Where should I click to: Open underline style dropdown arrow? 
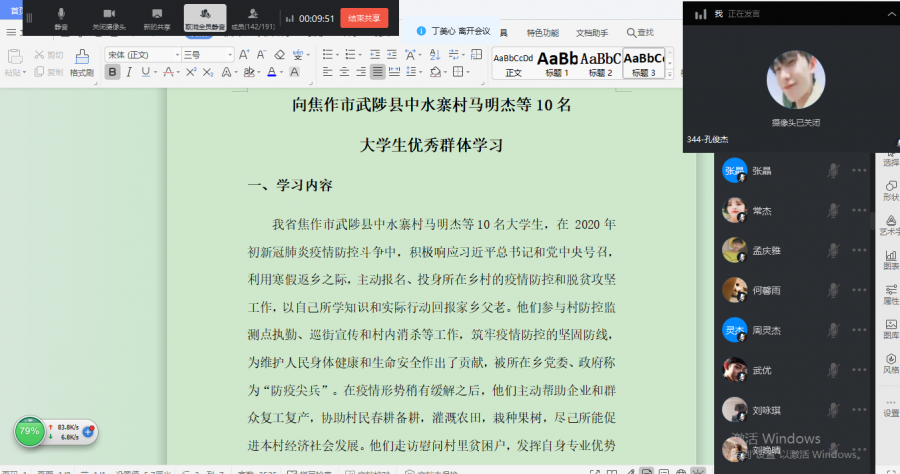(x=156, y=72)
